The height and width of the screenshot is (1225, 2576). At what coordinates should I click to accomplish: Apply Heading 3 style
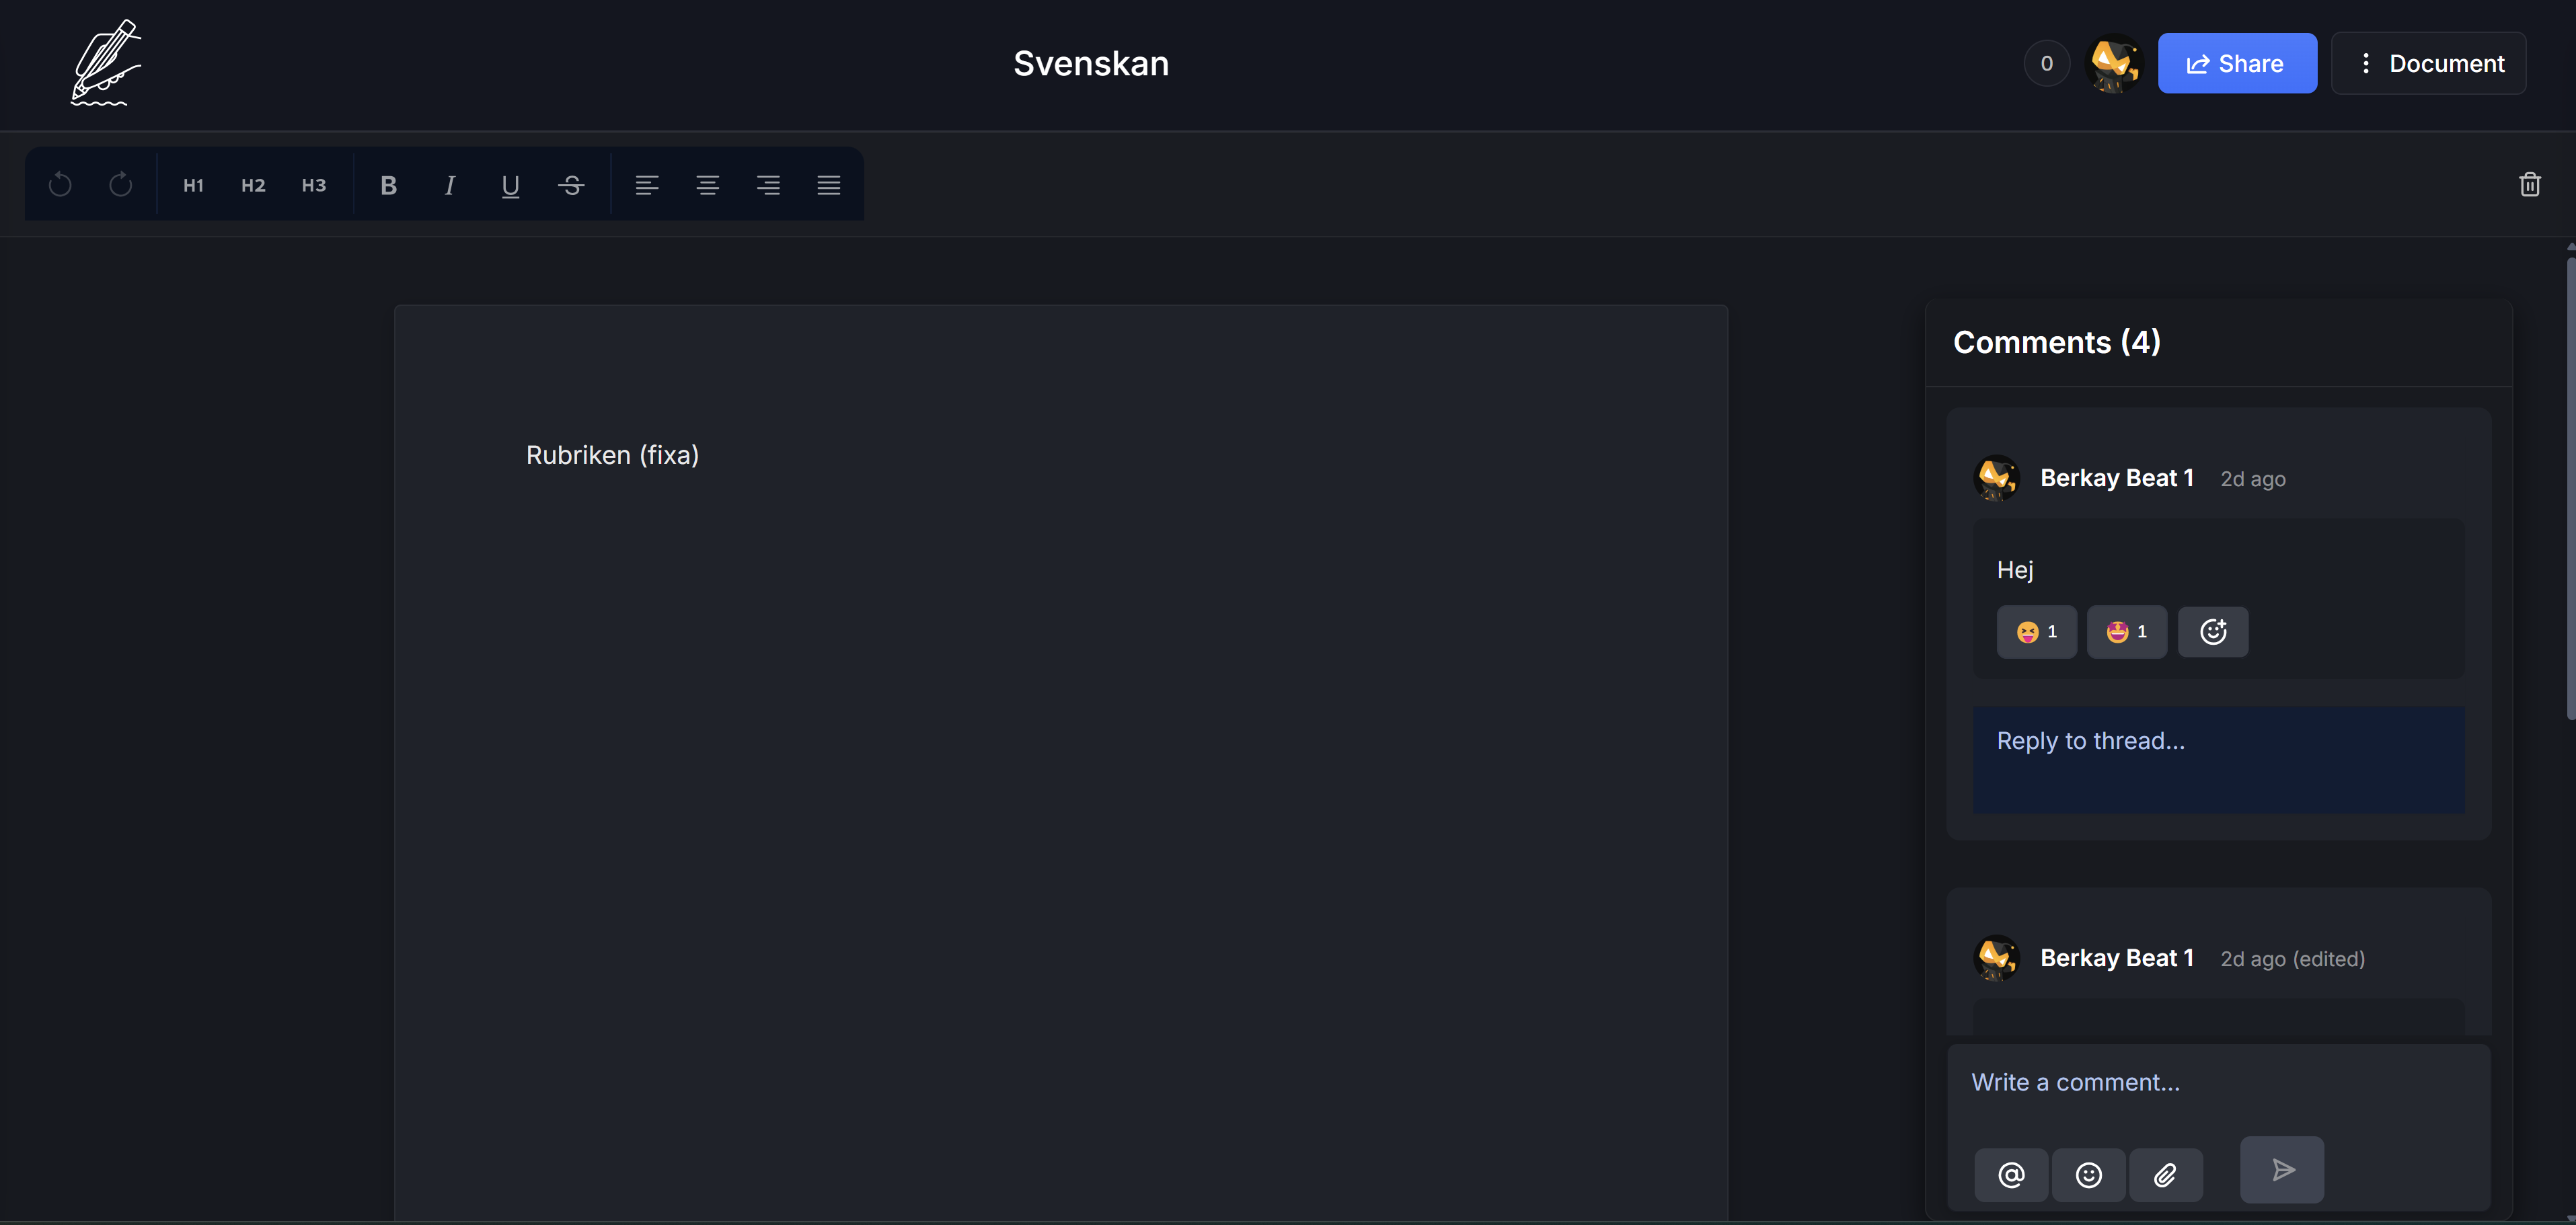pos(313,184)
